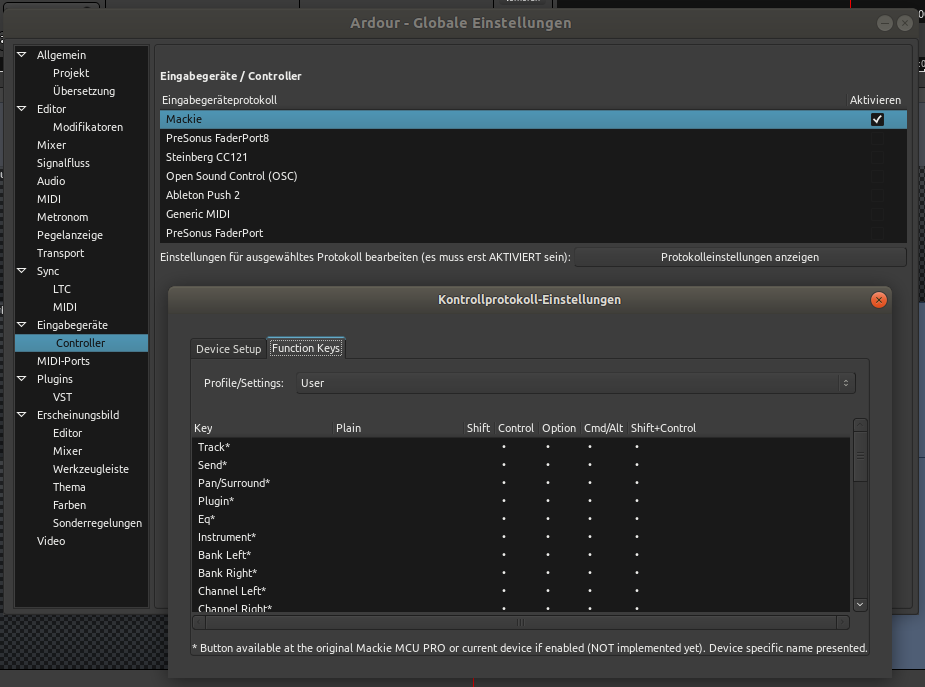Select the Mackie protocol row
The width and height of the screenshot is (925, 687).
(533, 119)
